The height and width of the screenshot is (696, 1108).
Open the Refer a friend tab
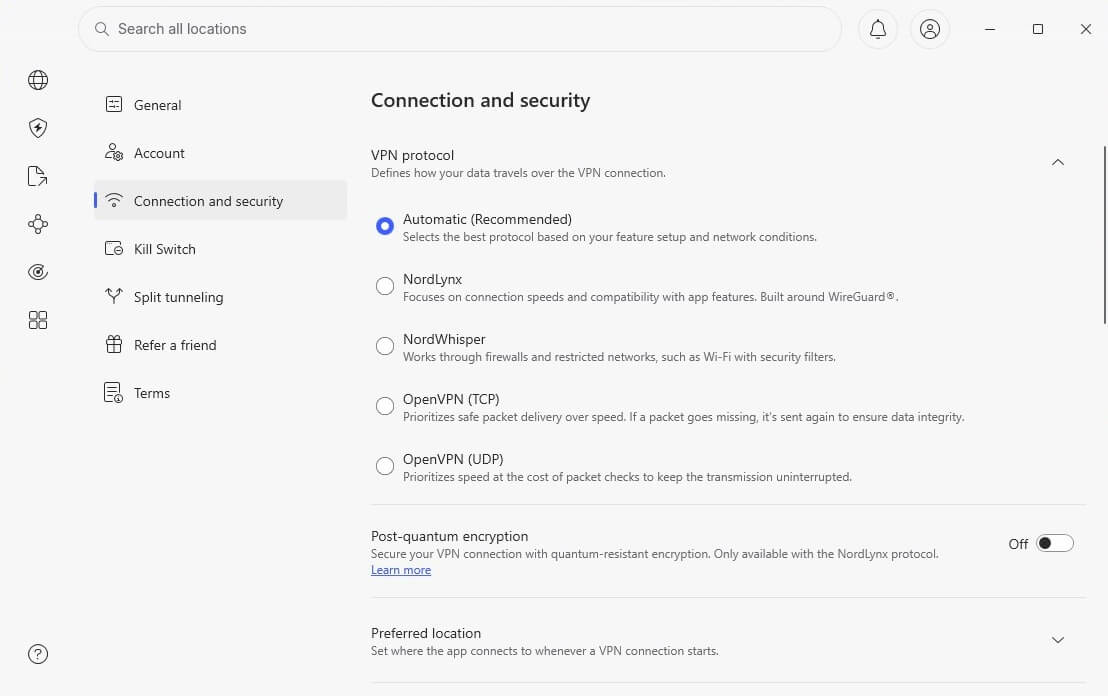pos(220,345)
